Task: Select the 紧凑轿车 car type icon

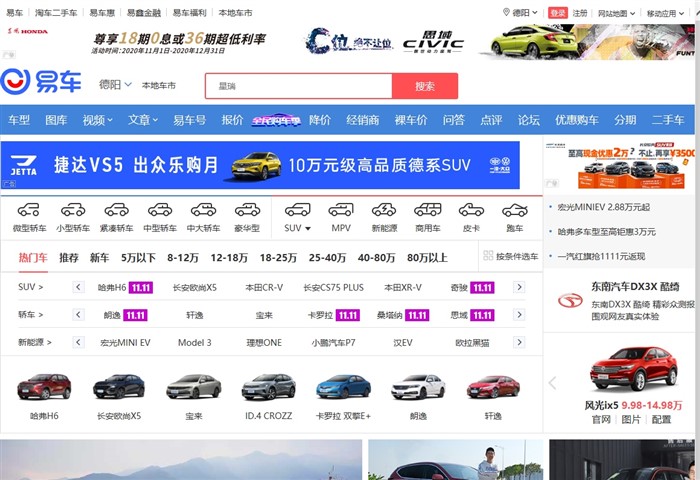Action: tap(117, 209)
